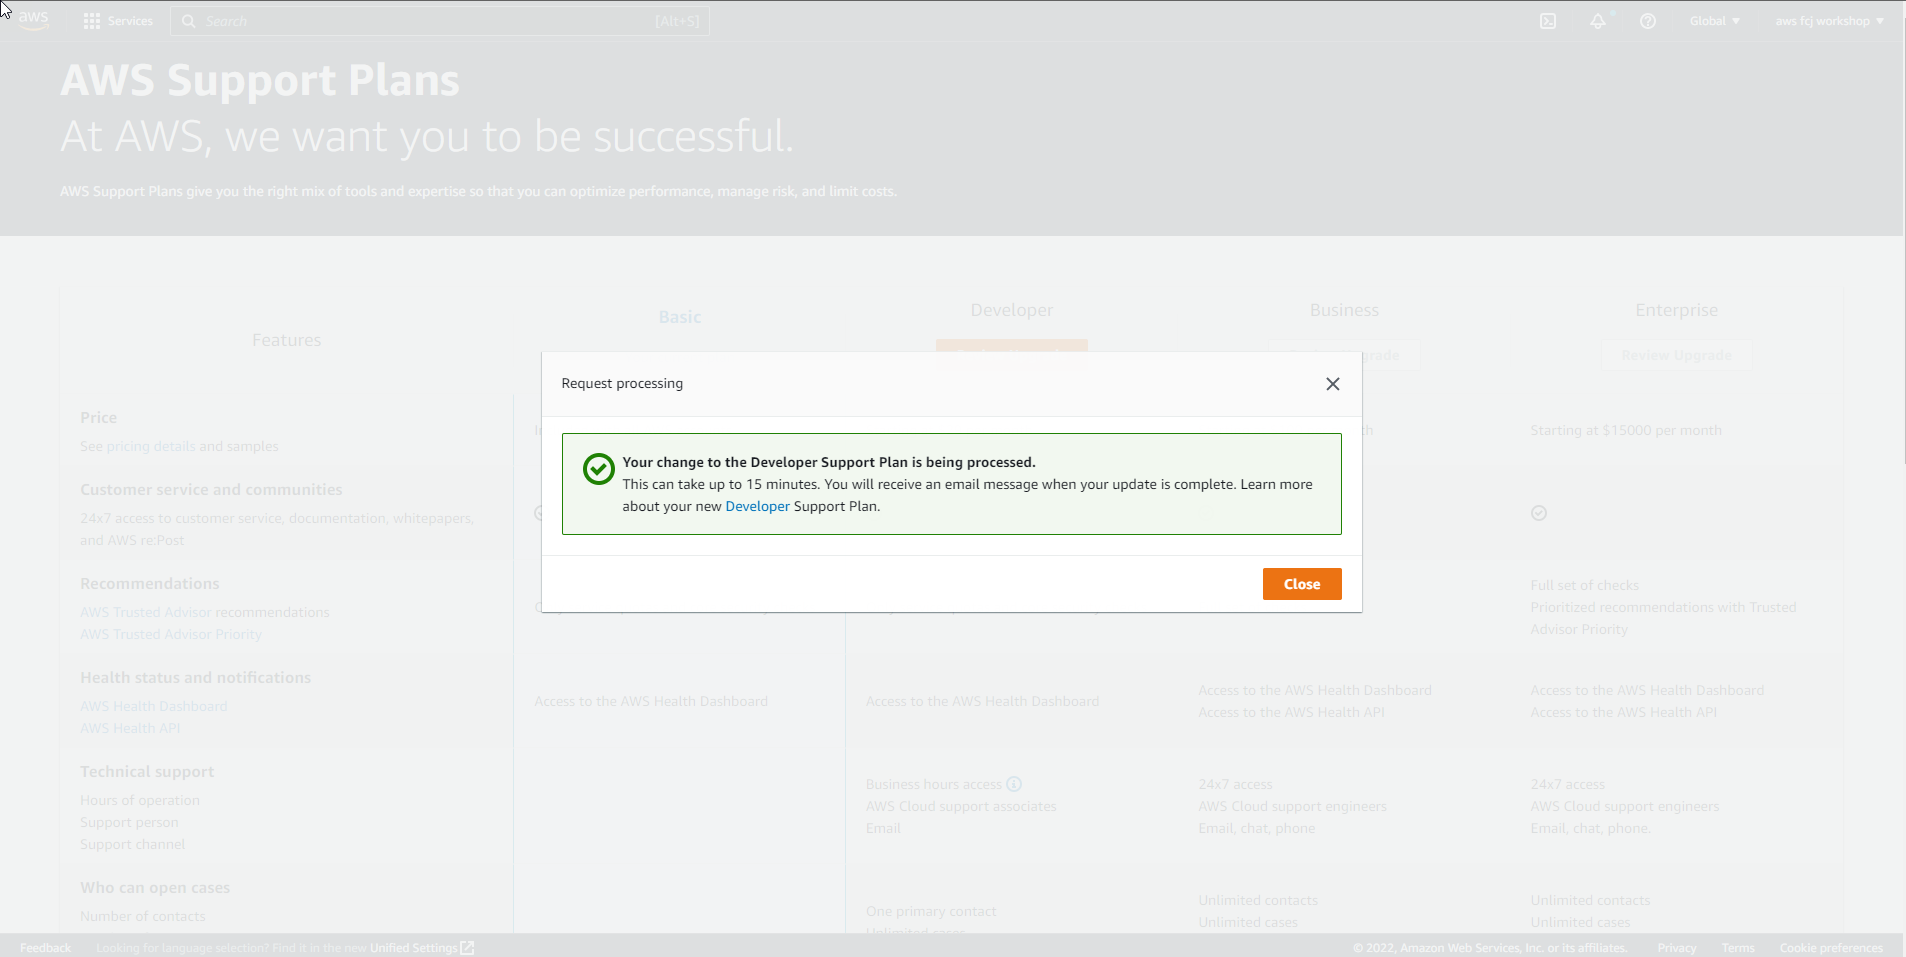Open the pricing details link

click(151, 446)
